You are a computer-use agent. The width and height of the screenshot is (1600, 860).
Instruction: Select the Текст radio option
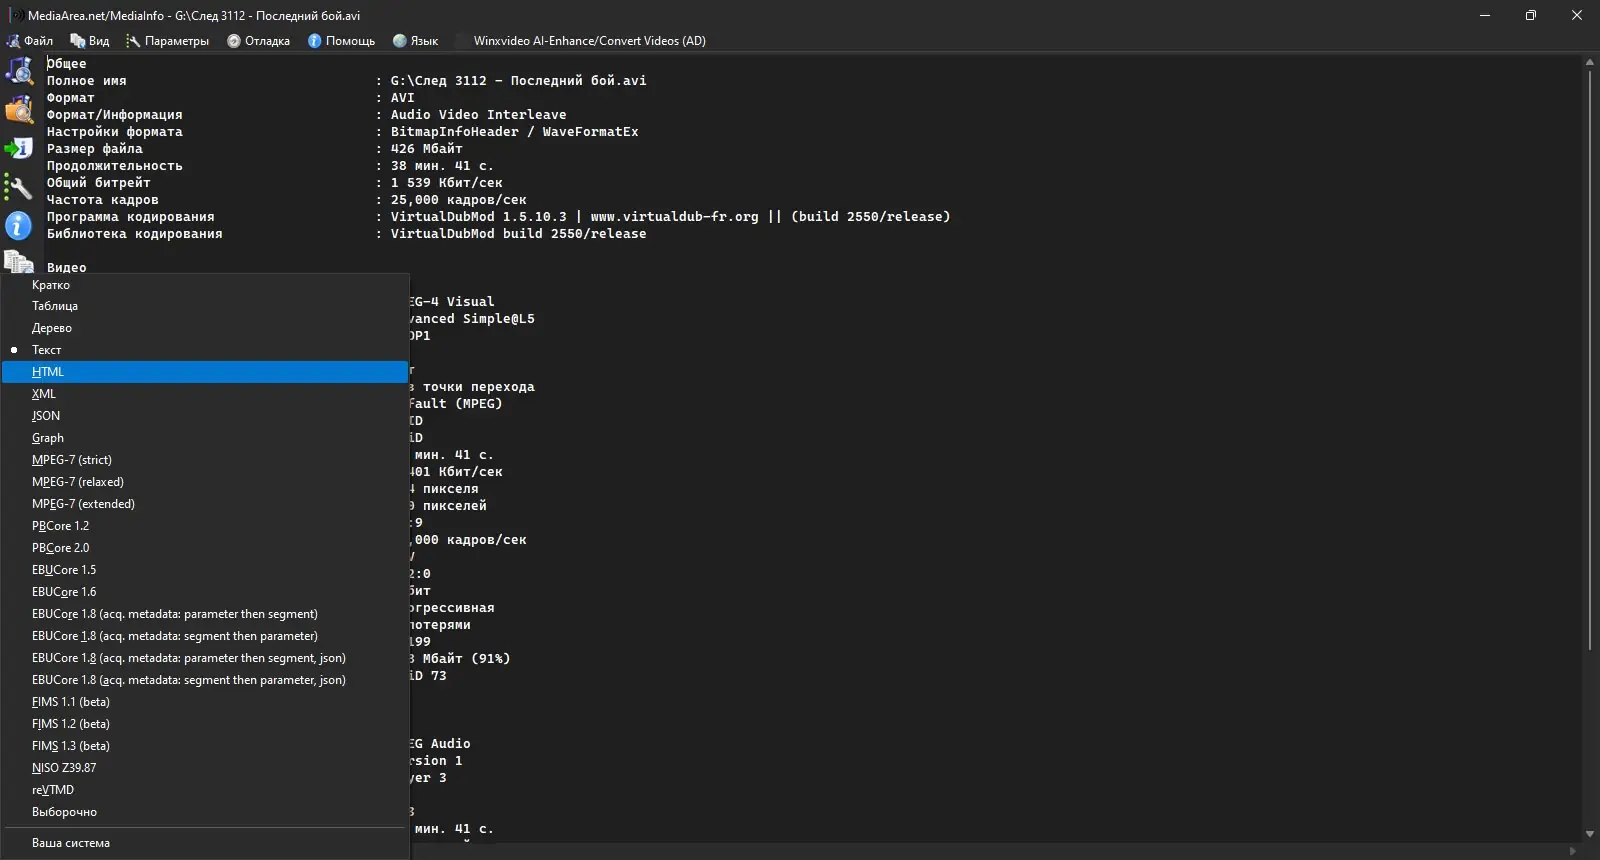46,350
